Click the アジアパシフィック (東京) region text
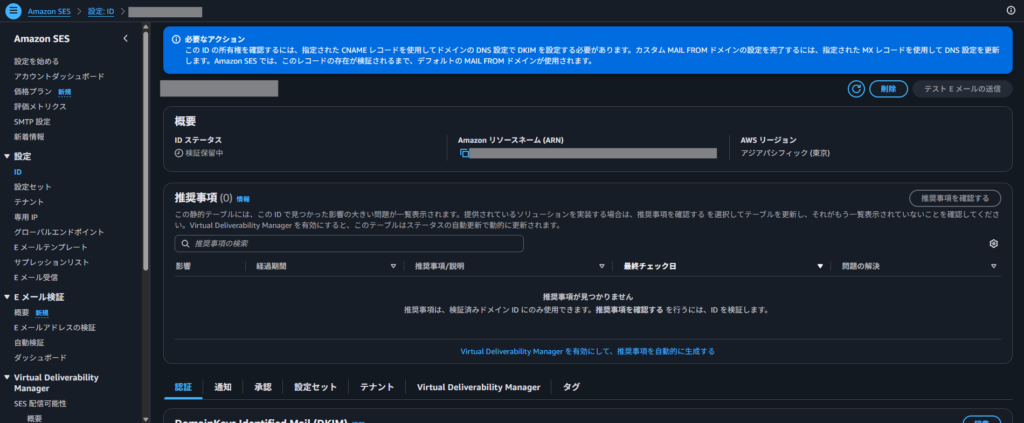Screen dimensions: 1024x423 click(785, 153)
